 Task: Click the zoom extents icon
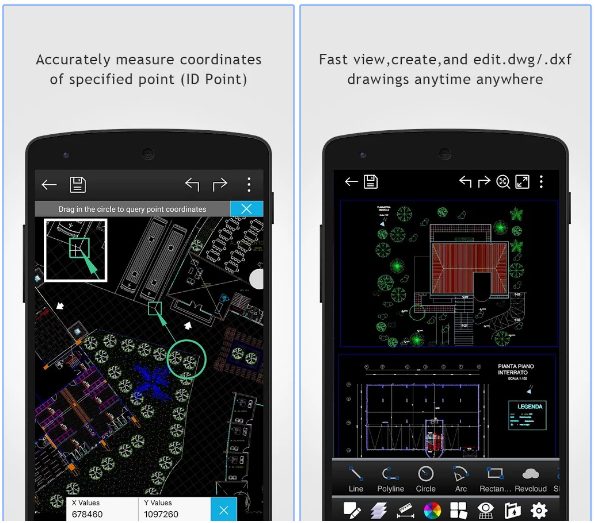pos(503,182)
